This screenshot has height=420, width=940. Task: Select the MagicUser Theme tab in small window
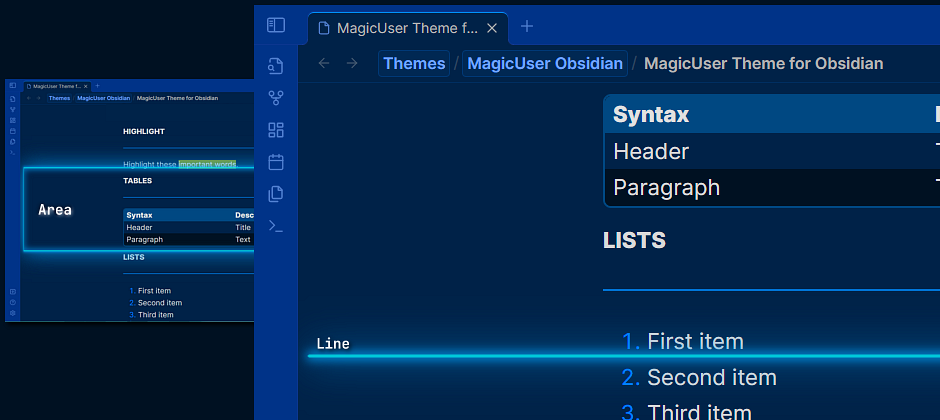click(57, 86)
